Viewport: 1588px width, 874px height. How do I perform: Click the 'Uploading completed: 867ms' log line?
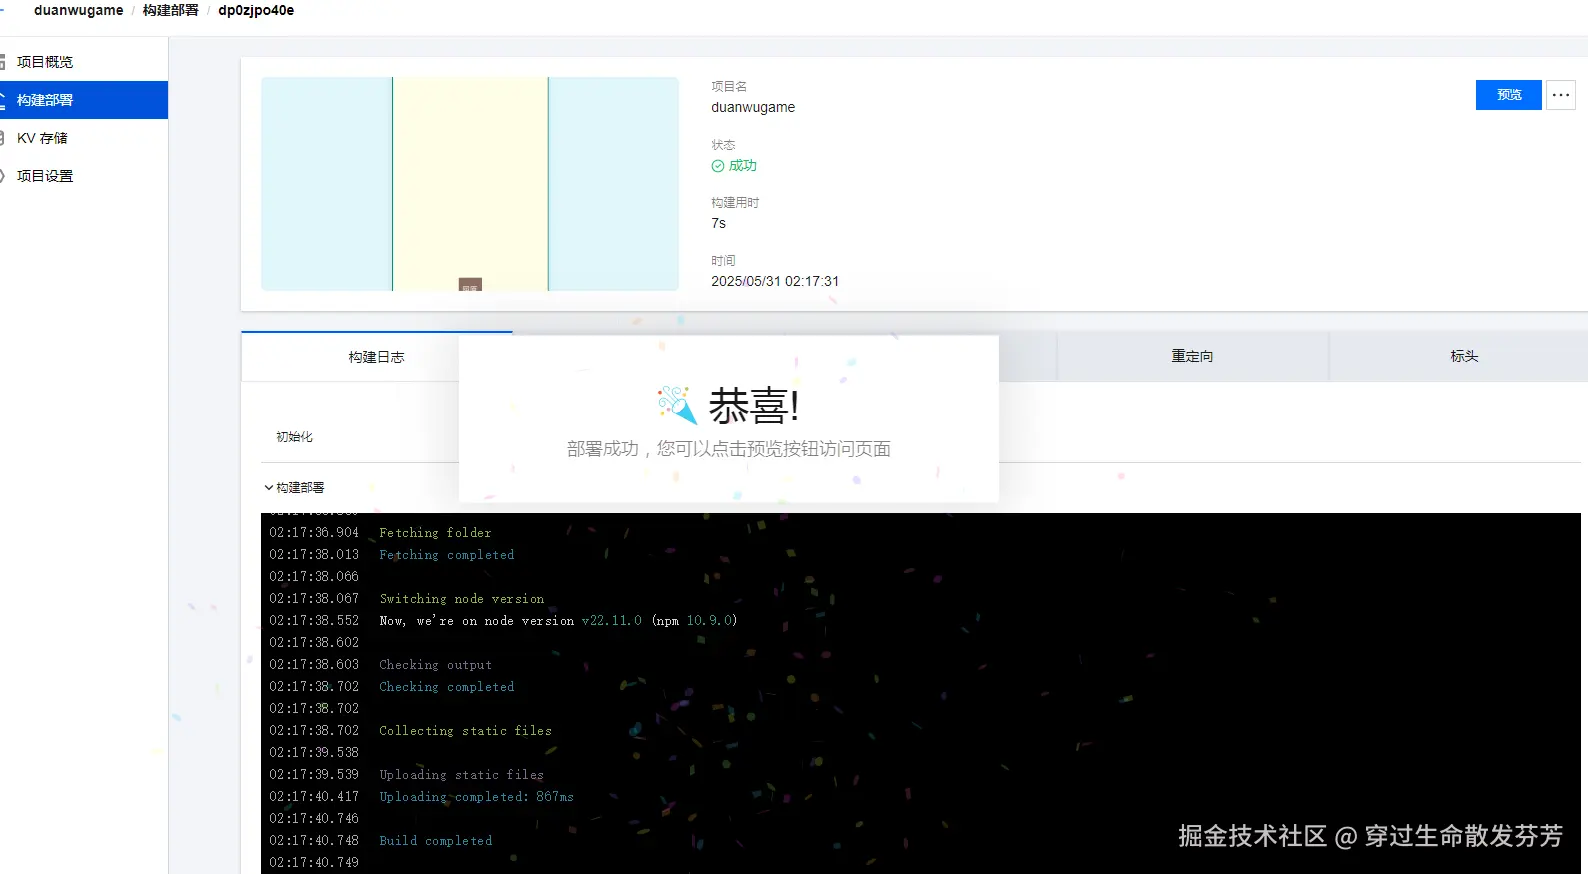click(x=477, y=797)
